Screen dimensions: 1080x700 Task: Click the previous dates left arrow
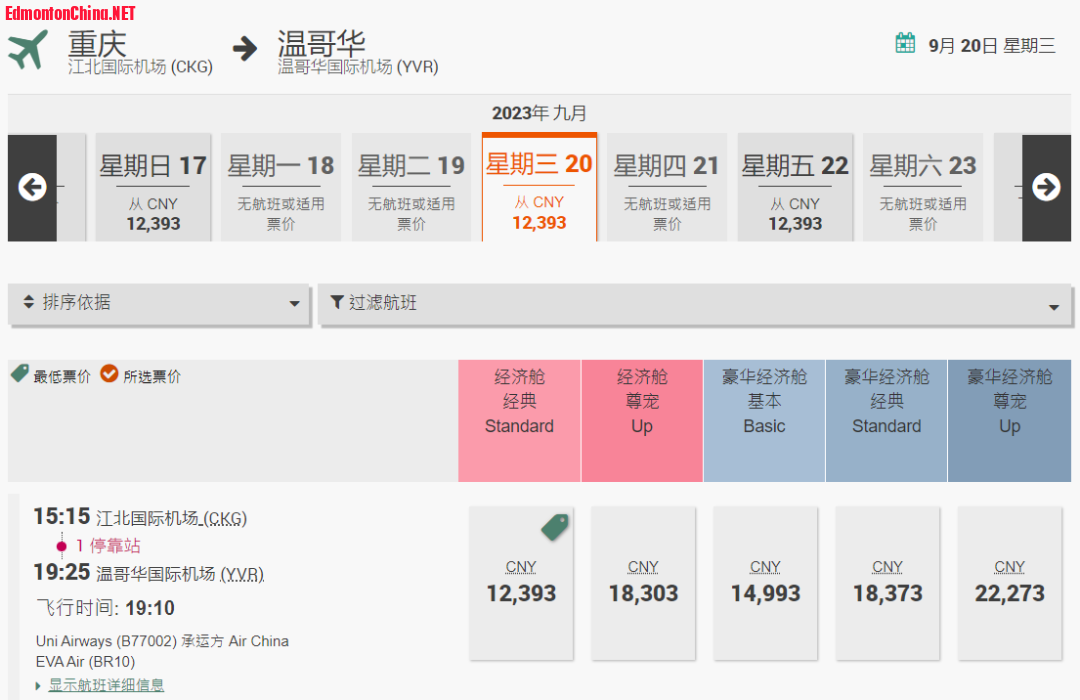click(32, 187)
